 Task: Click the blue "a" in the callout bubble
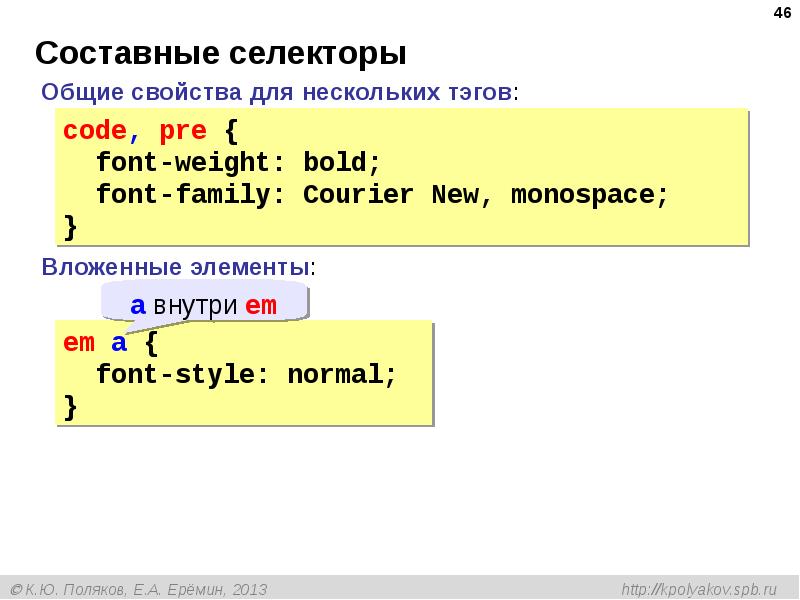tap(138, 306)
